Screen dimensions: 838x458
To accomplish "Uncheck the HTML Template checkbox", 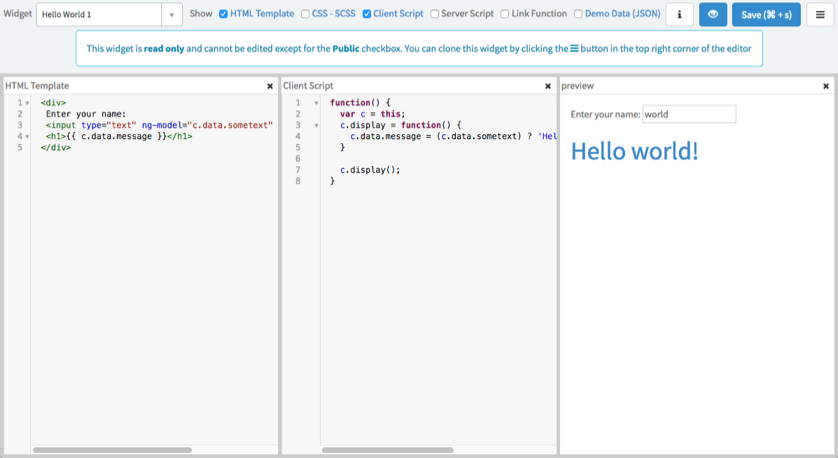I will coord(223,14).
